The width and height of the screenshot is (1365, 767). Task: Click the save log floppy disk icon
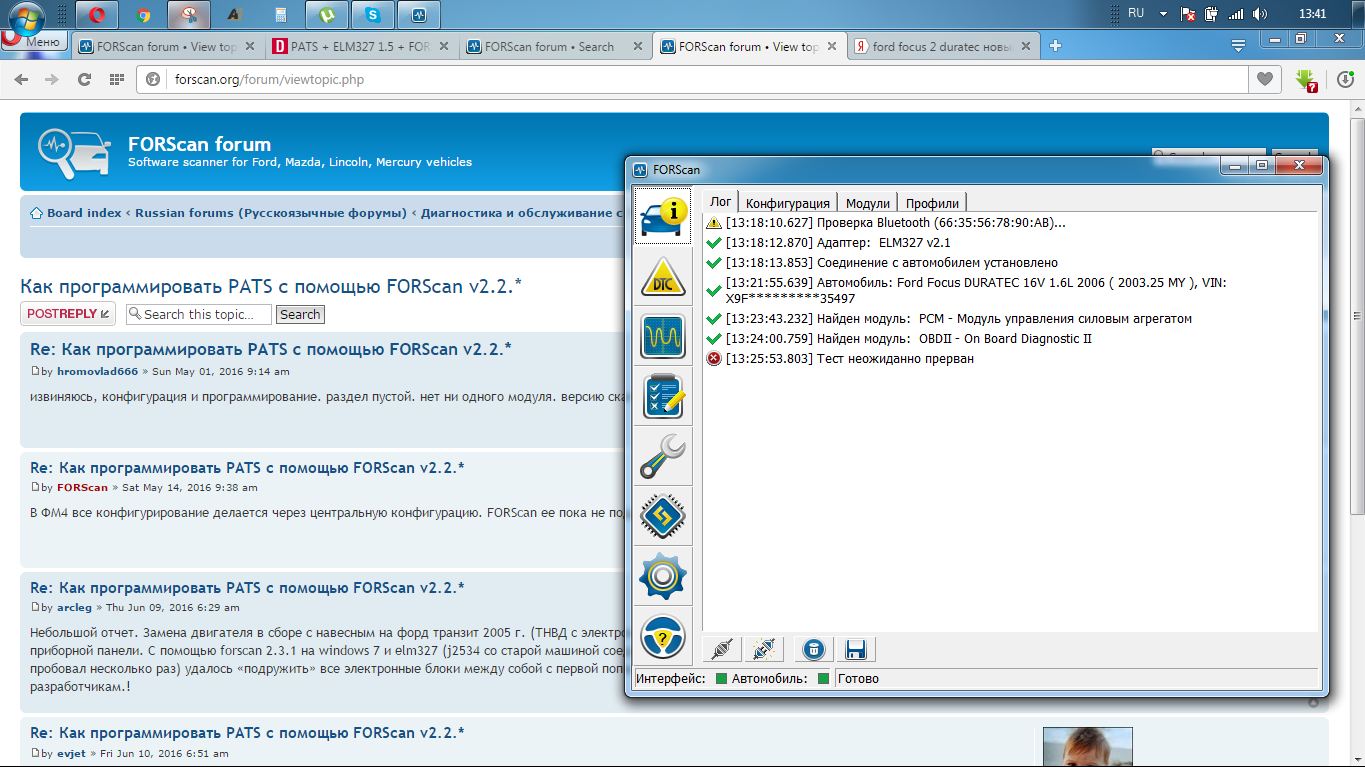tap(855, 649)
